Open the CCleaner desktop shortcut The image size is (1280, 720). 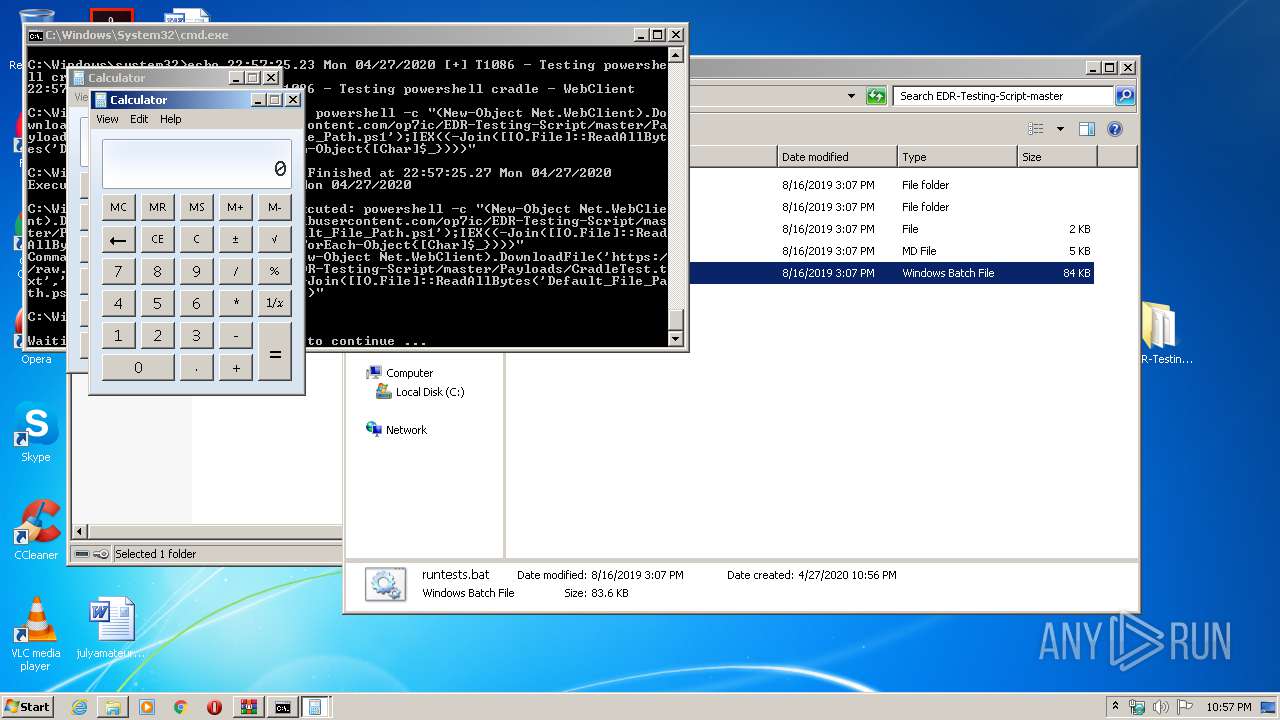36,531
